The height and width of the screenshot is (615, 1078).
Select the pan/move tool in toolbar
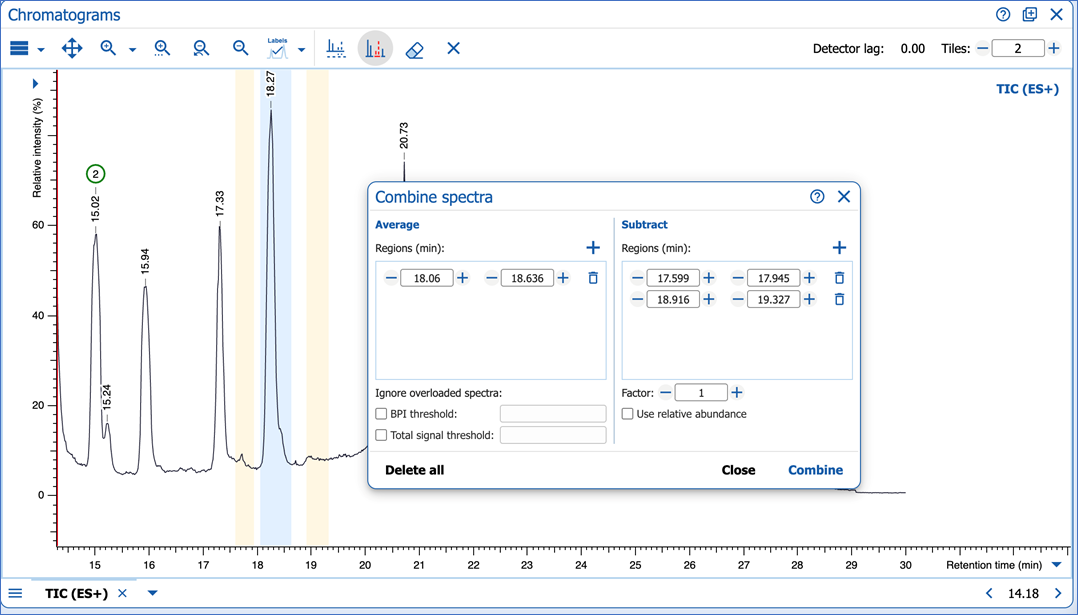pyautogui.click(x=72, y=48)
